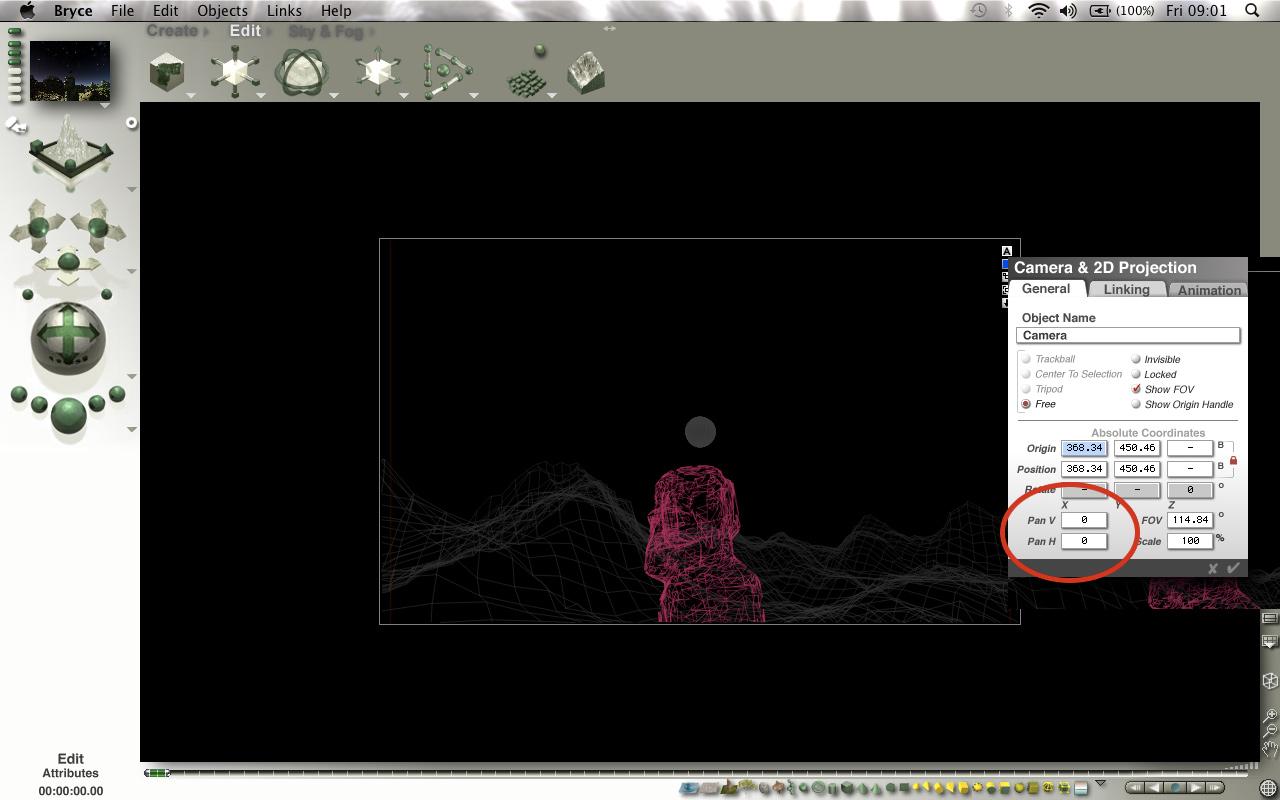Viewport: 1280px width, 800px height.
Task: Select the Reposition tool
Action: tap(378, 72)
